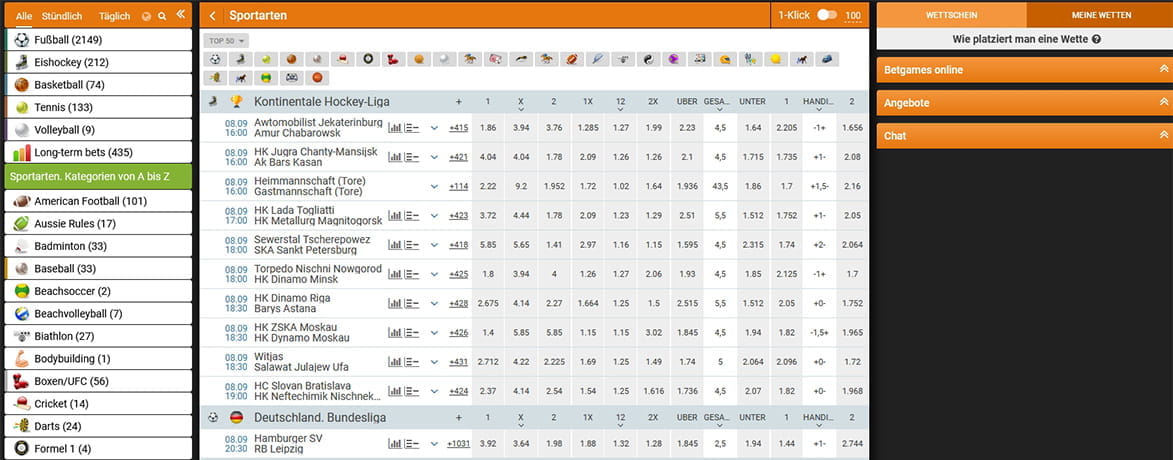Bet on odds 1.86 for Awtomobilist home win
The height and width of the screenshot is (460, 1173).
coord(488,128)
